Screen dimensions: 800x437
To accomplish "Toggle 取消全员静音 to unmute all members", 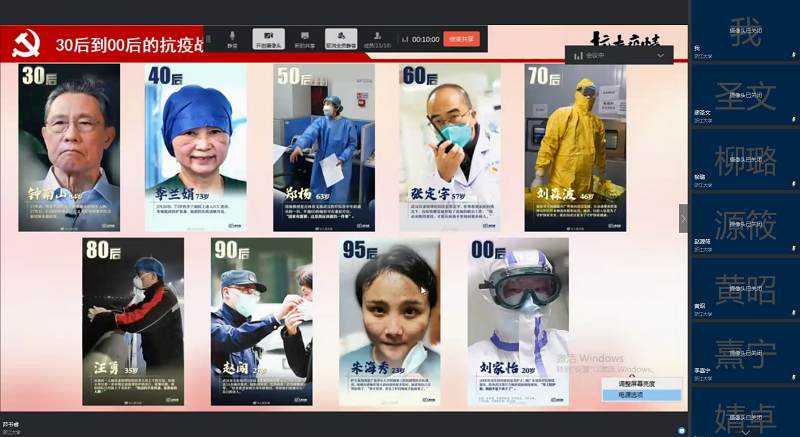I will coord(341,38).
